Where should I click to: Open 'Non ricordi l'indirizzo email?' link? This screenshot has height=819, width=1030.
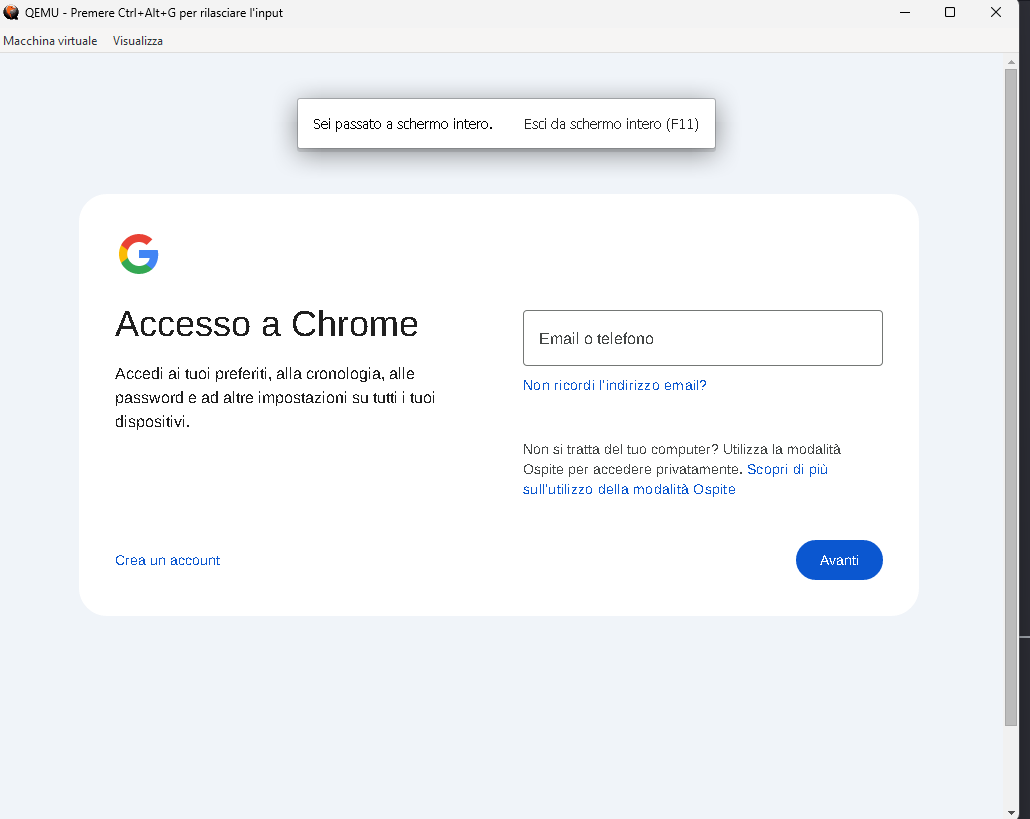click(614, 386)
